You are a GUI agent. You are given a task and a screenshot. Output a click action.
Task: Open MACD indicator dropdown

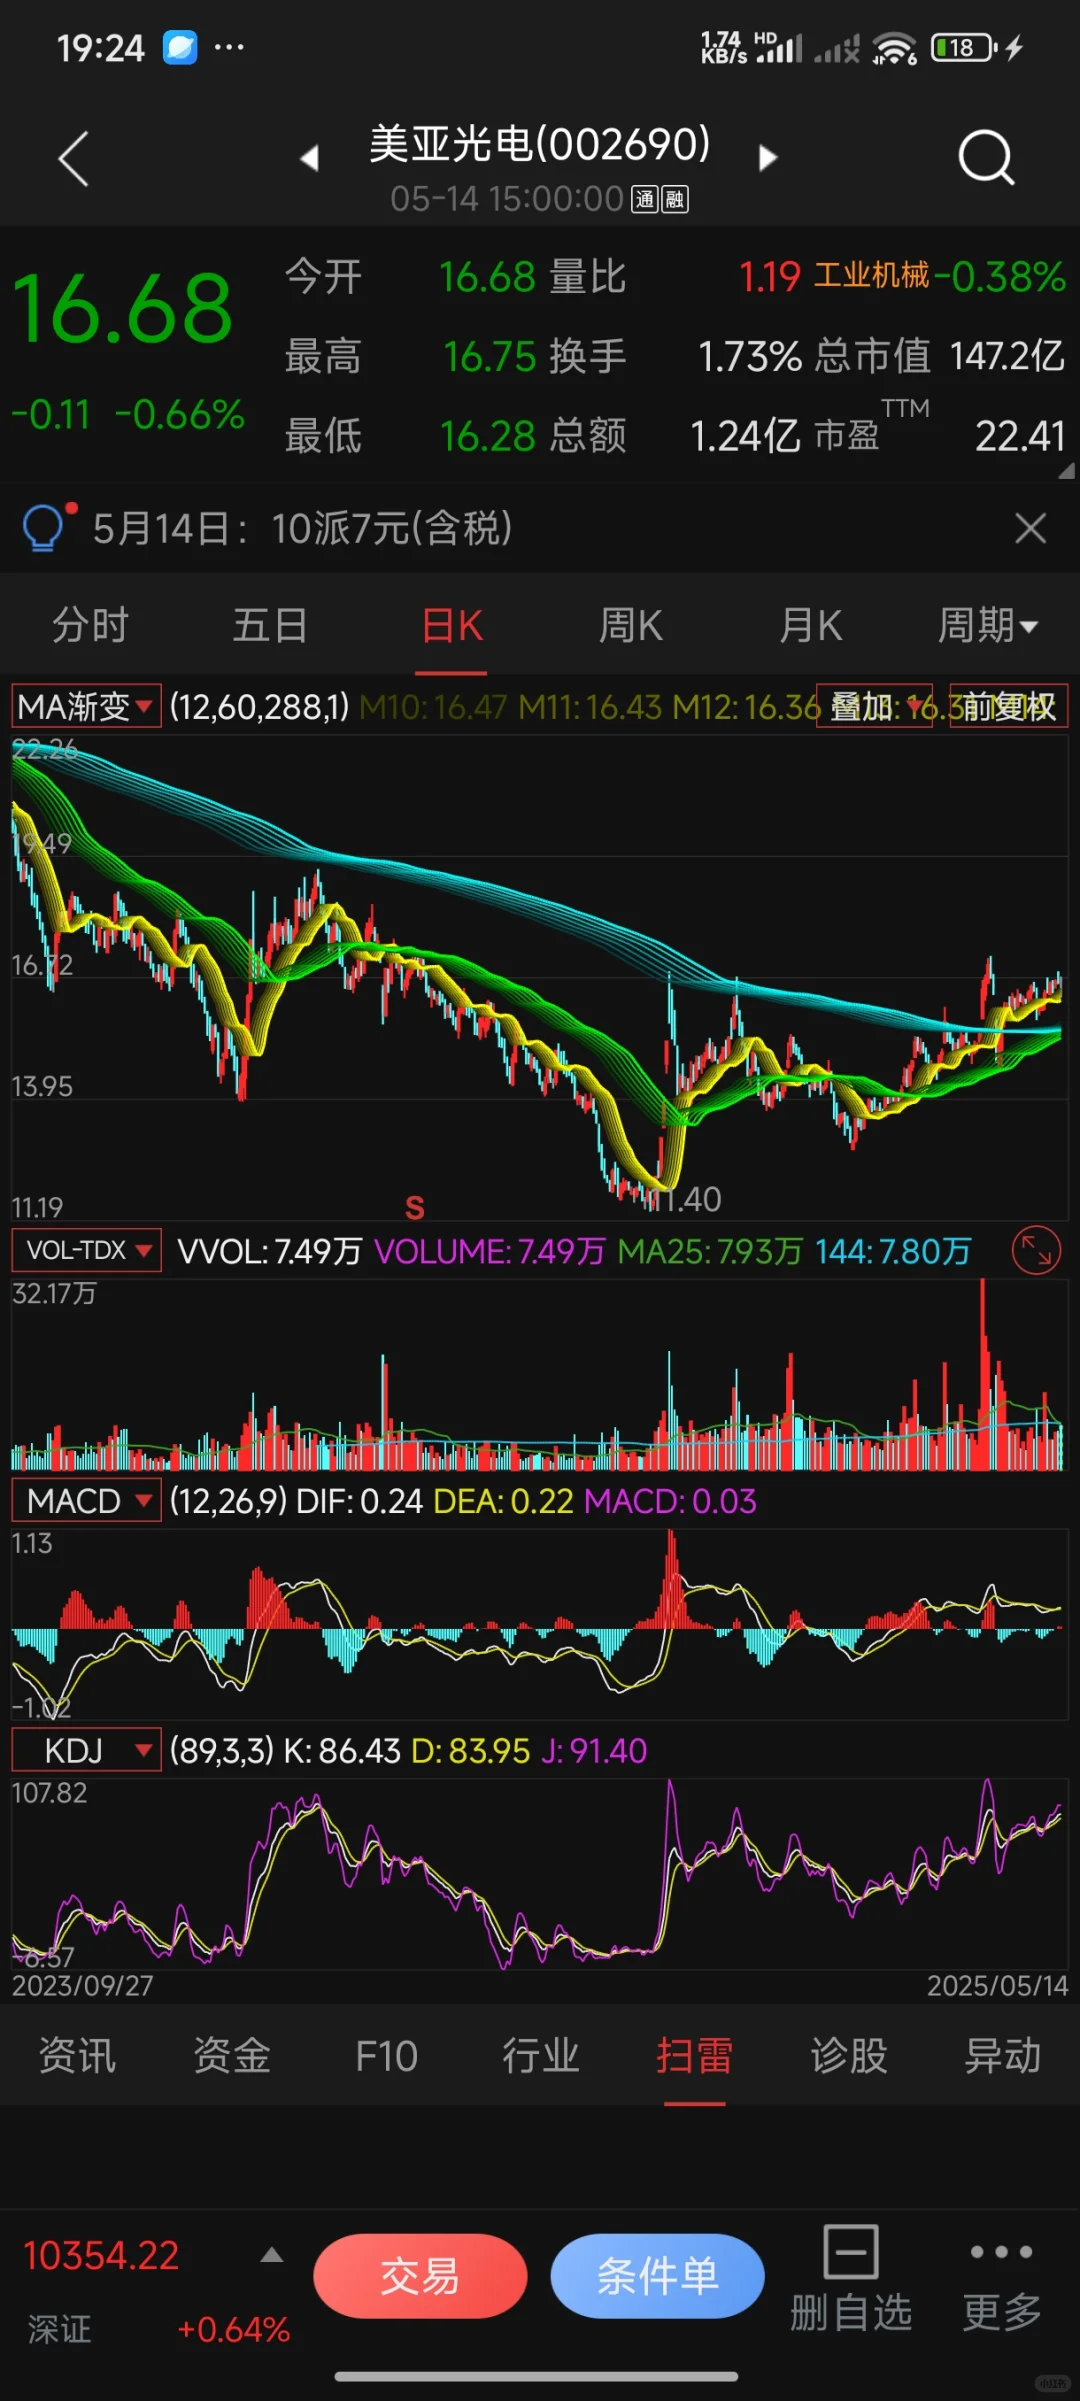86,1501
